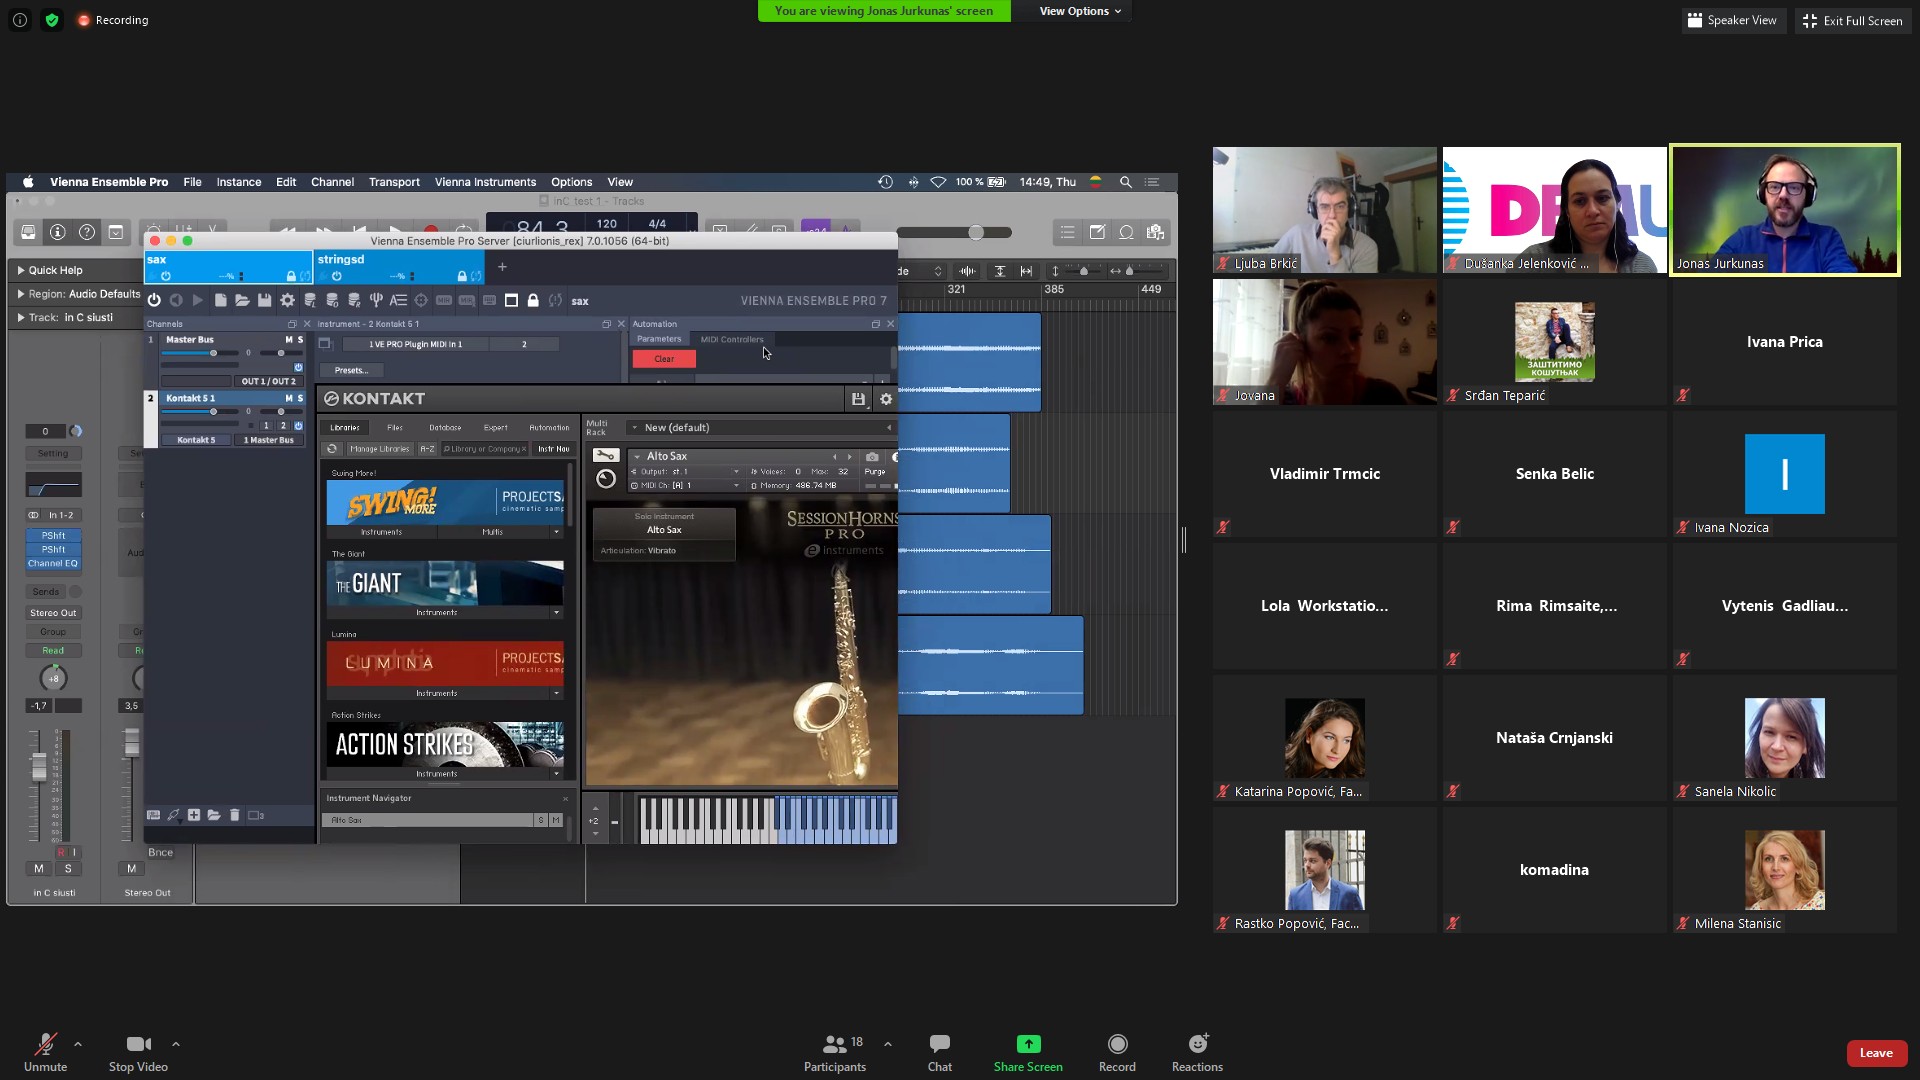The image size is (1920, 1080).
Task: Select stringsd instance tab
Action: (x=399, y=267)
